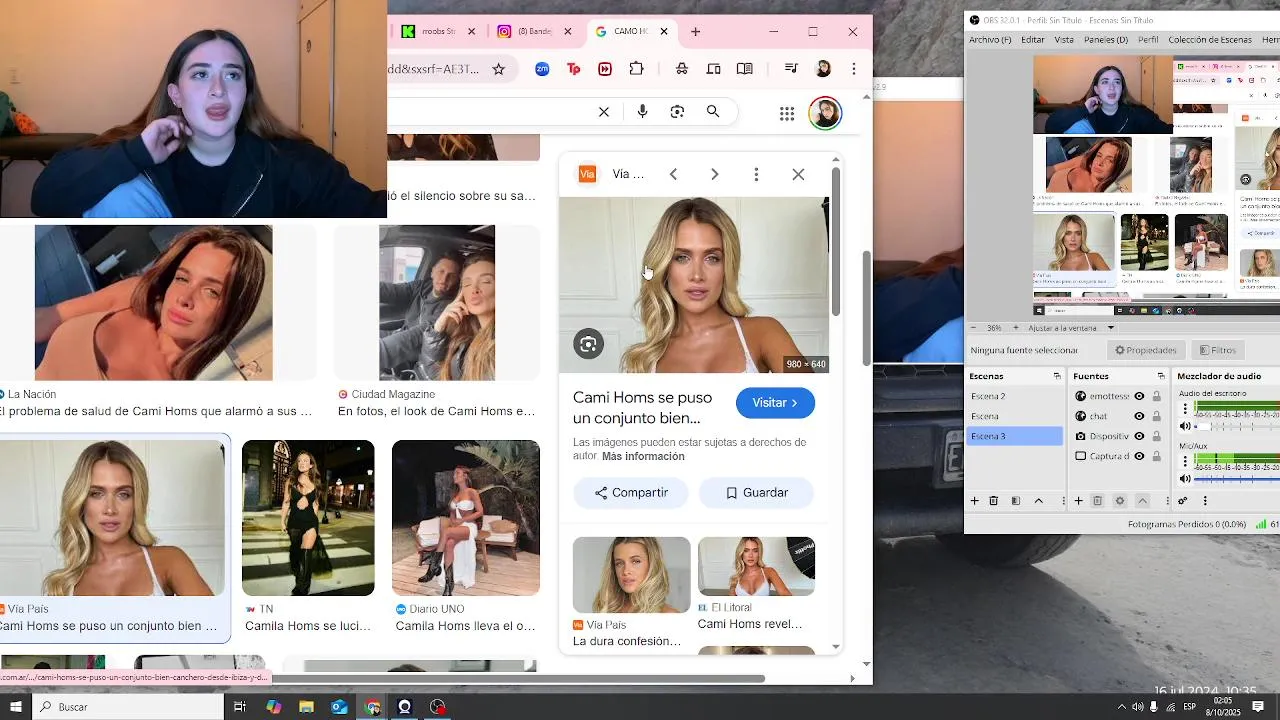Image resolution: width=1280 pixels, height=720 pixels.
Task: Lock the Dispositiv source in OBS
Action: (1157, 436)
